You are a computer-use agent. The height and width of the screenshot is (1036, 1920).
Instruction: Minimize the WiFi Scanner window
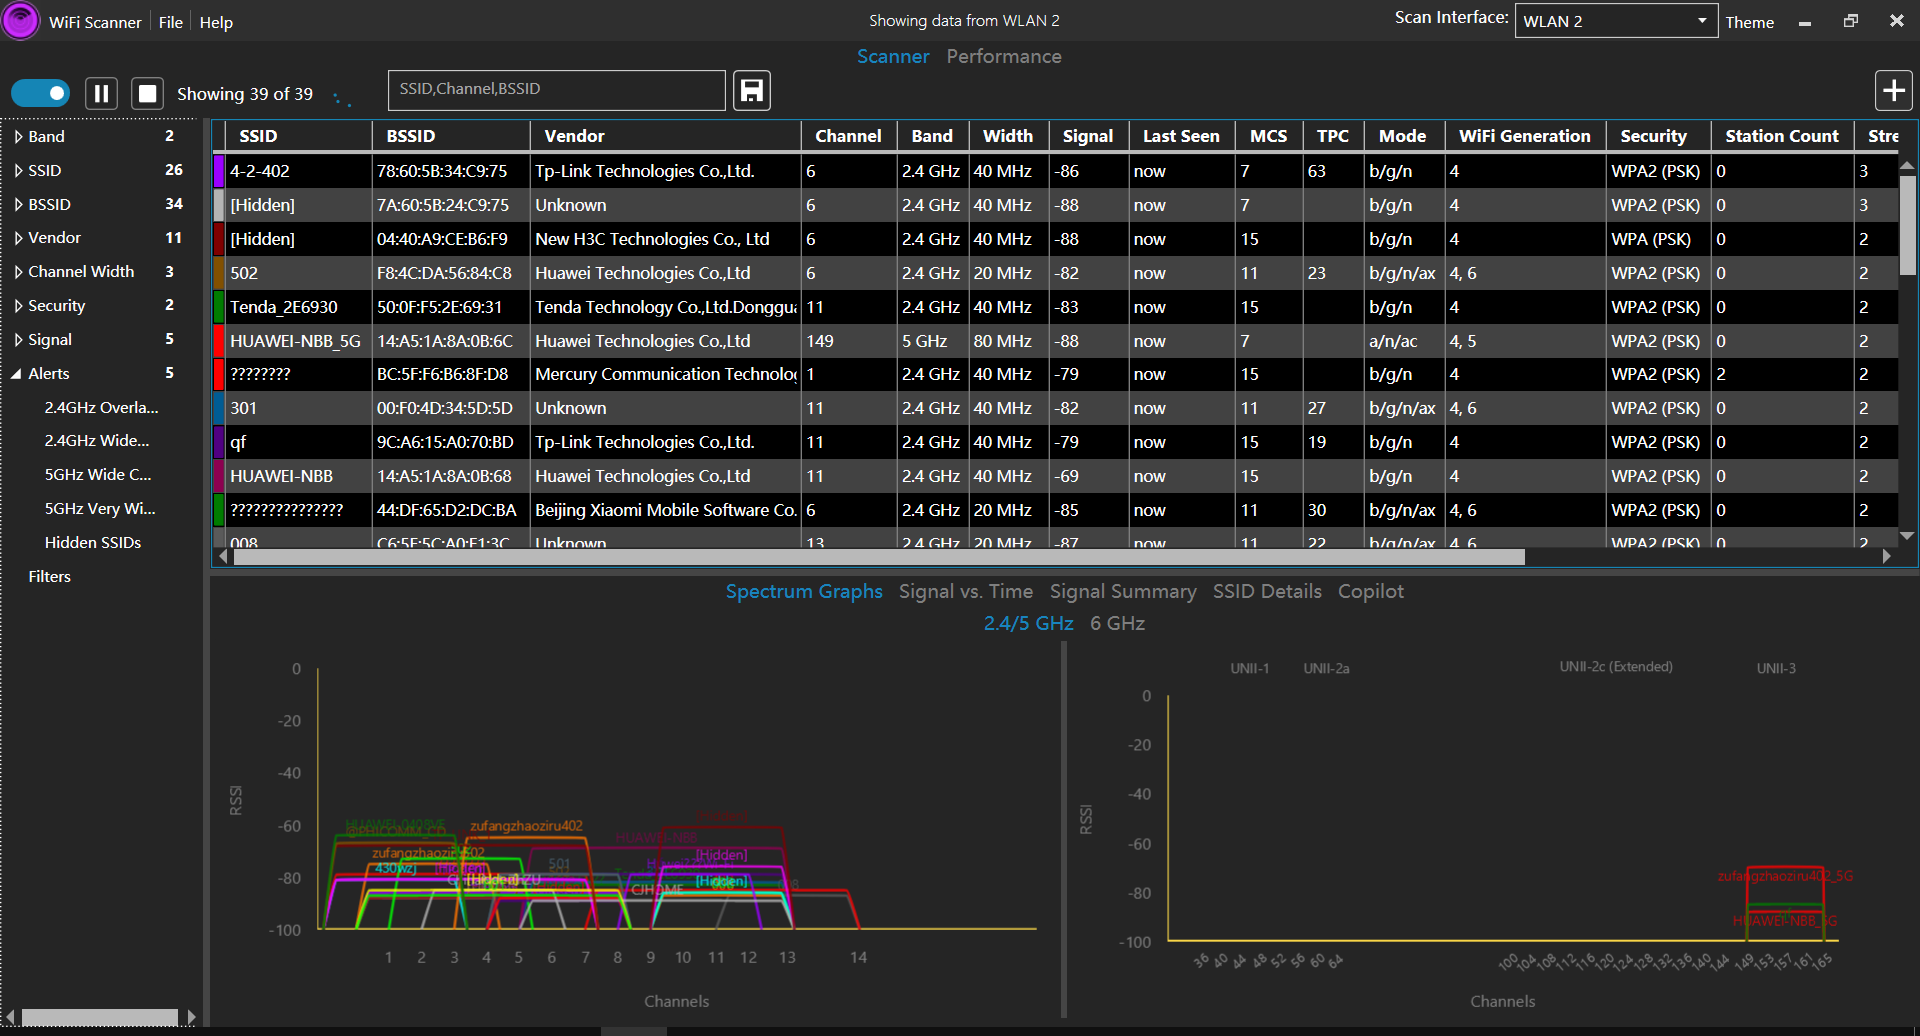click(1805, 23)
